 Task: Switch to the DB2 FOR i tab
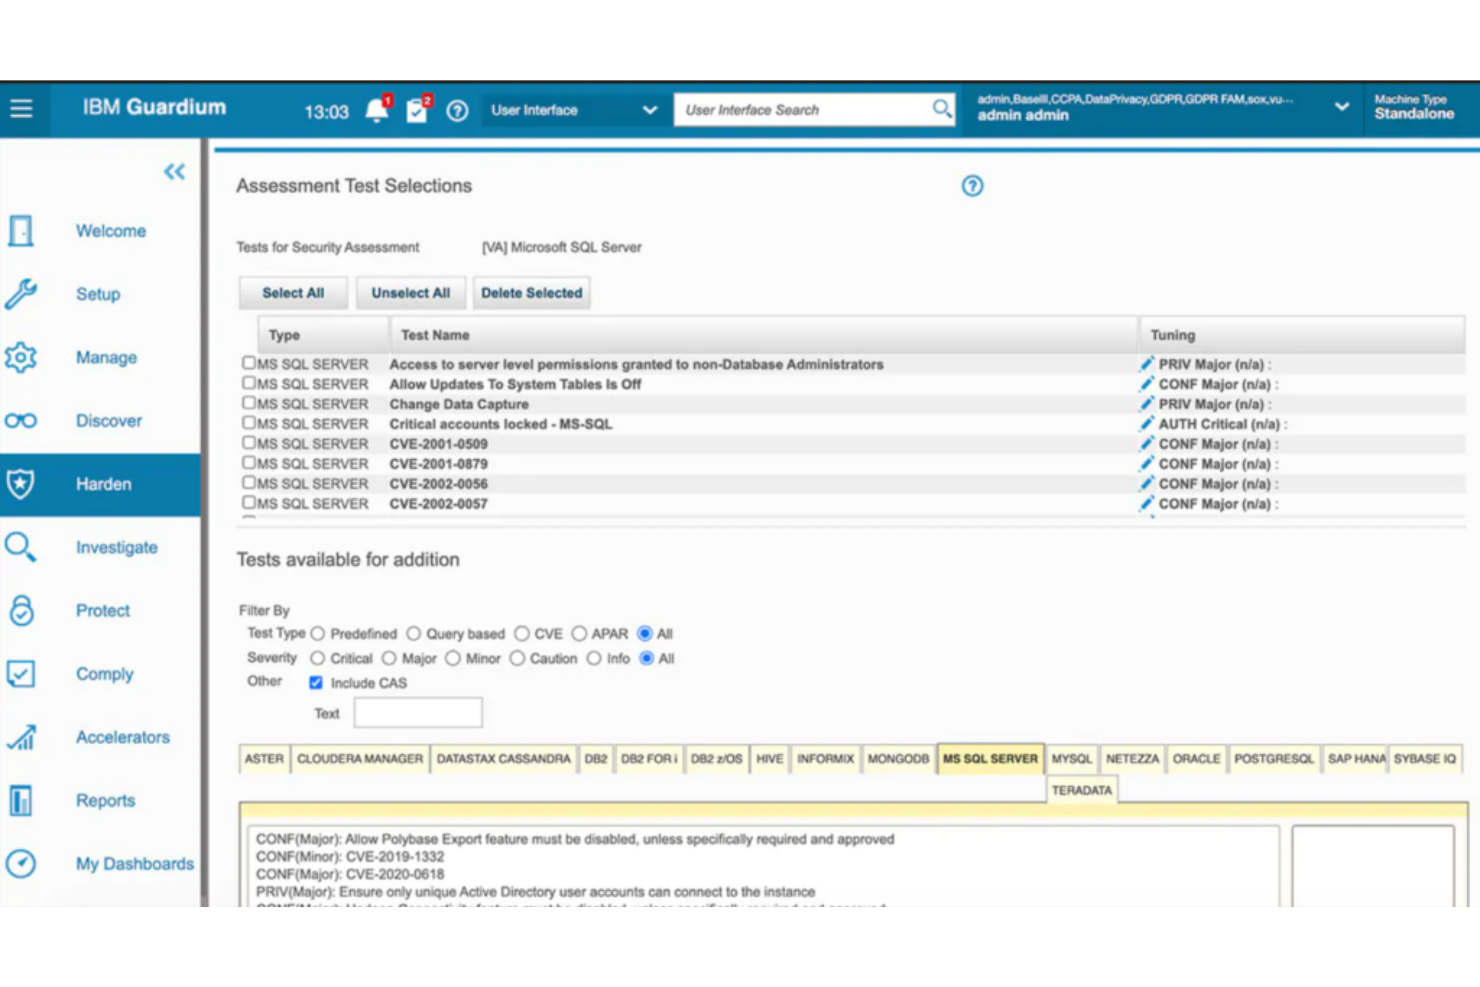tap(649, 759)
